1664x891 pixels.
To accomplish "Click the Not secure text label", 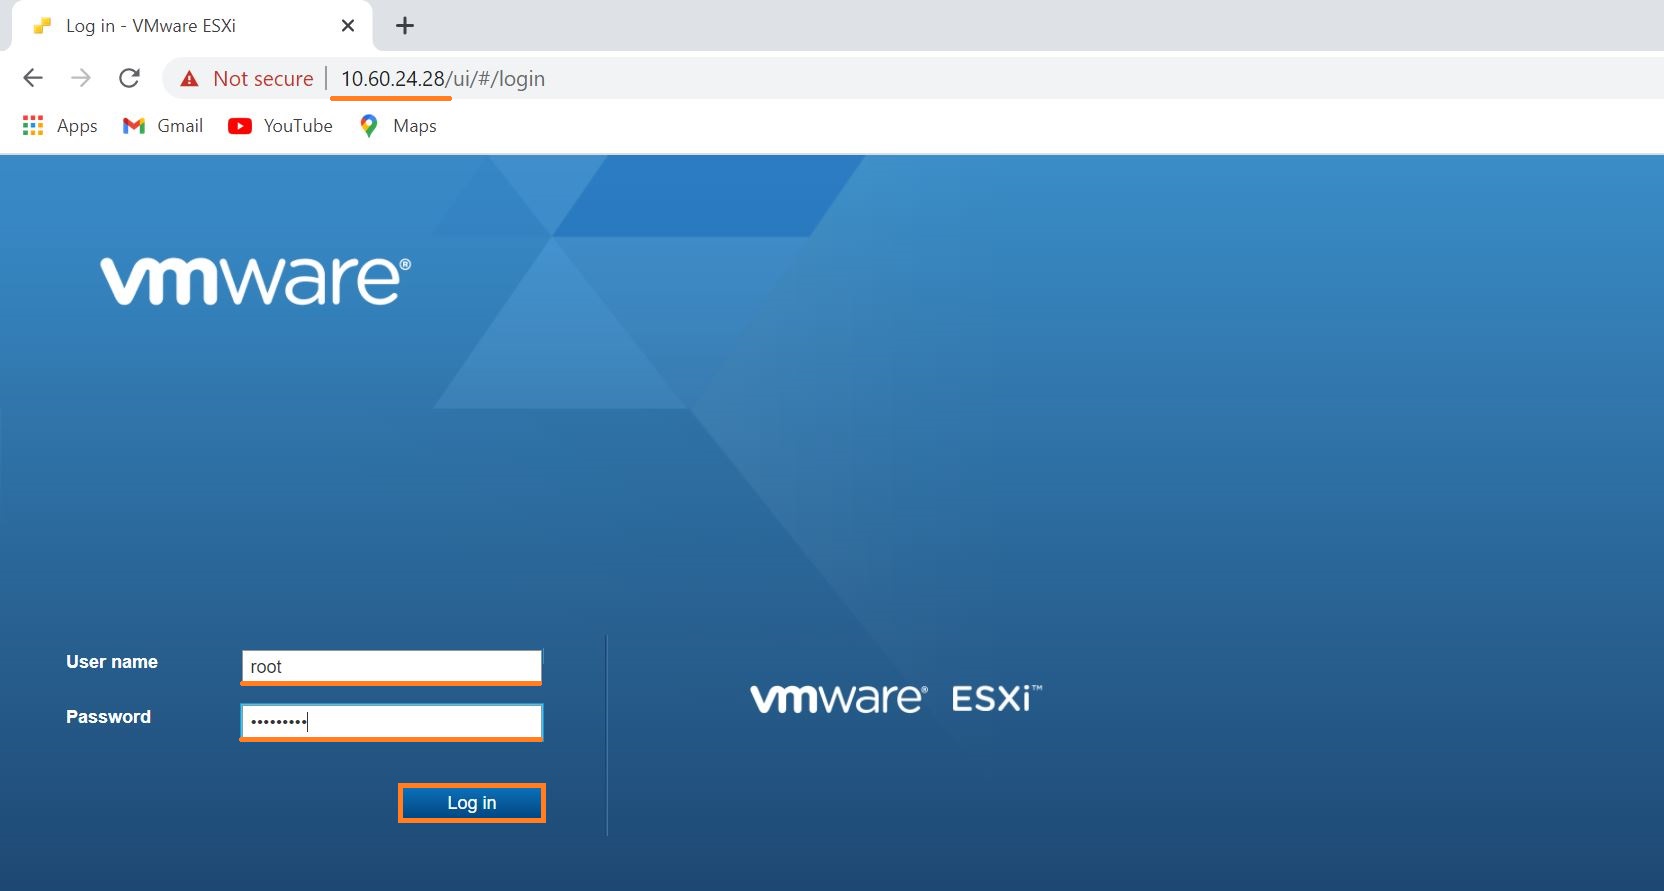I will point(263,79).
